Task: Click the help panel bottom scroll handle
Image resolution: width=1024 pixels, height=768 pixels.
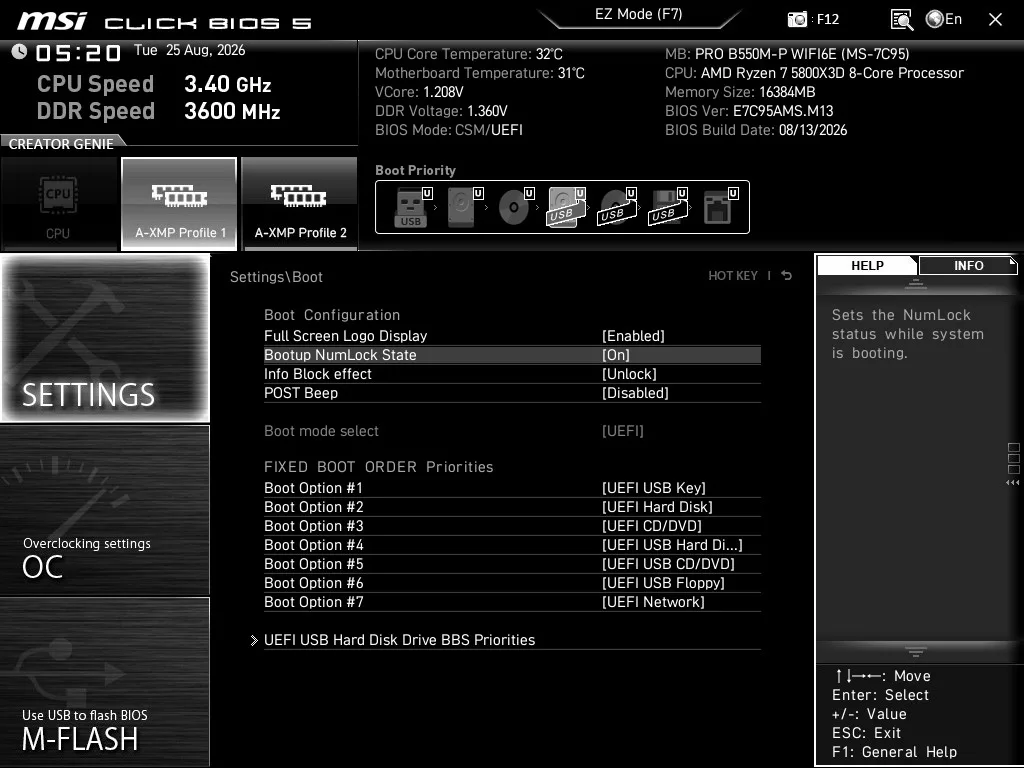Action: (916, 651)
